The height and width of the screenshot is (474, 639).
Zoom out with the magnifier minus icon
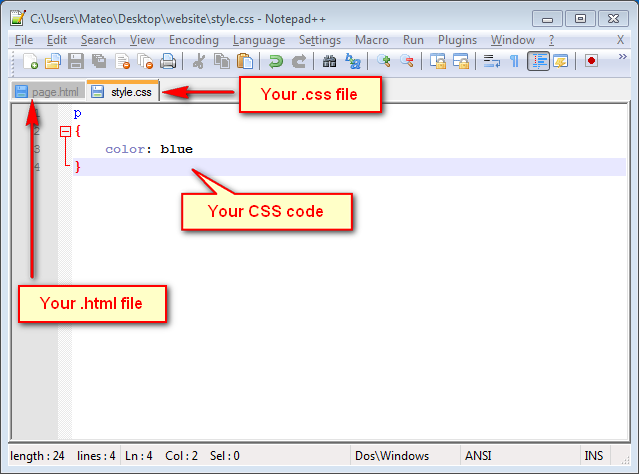click(407, 61)
